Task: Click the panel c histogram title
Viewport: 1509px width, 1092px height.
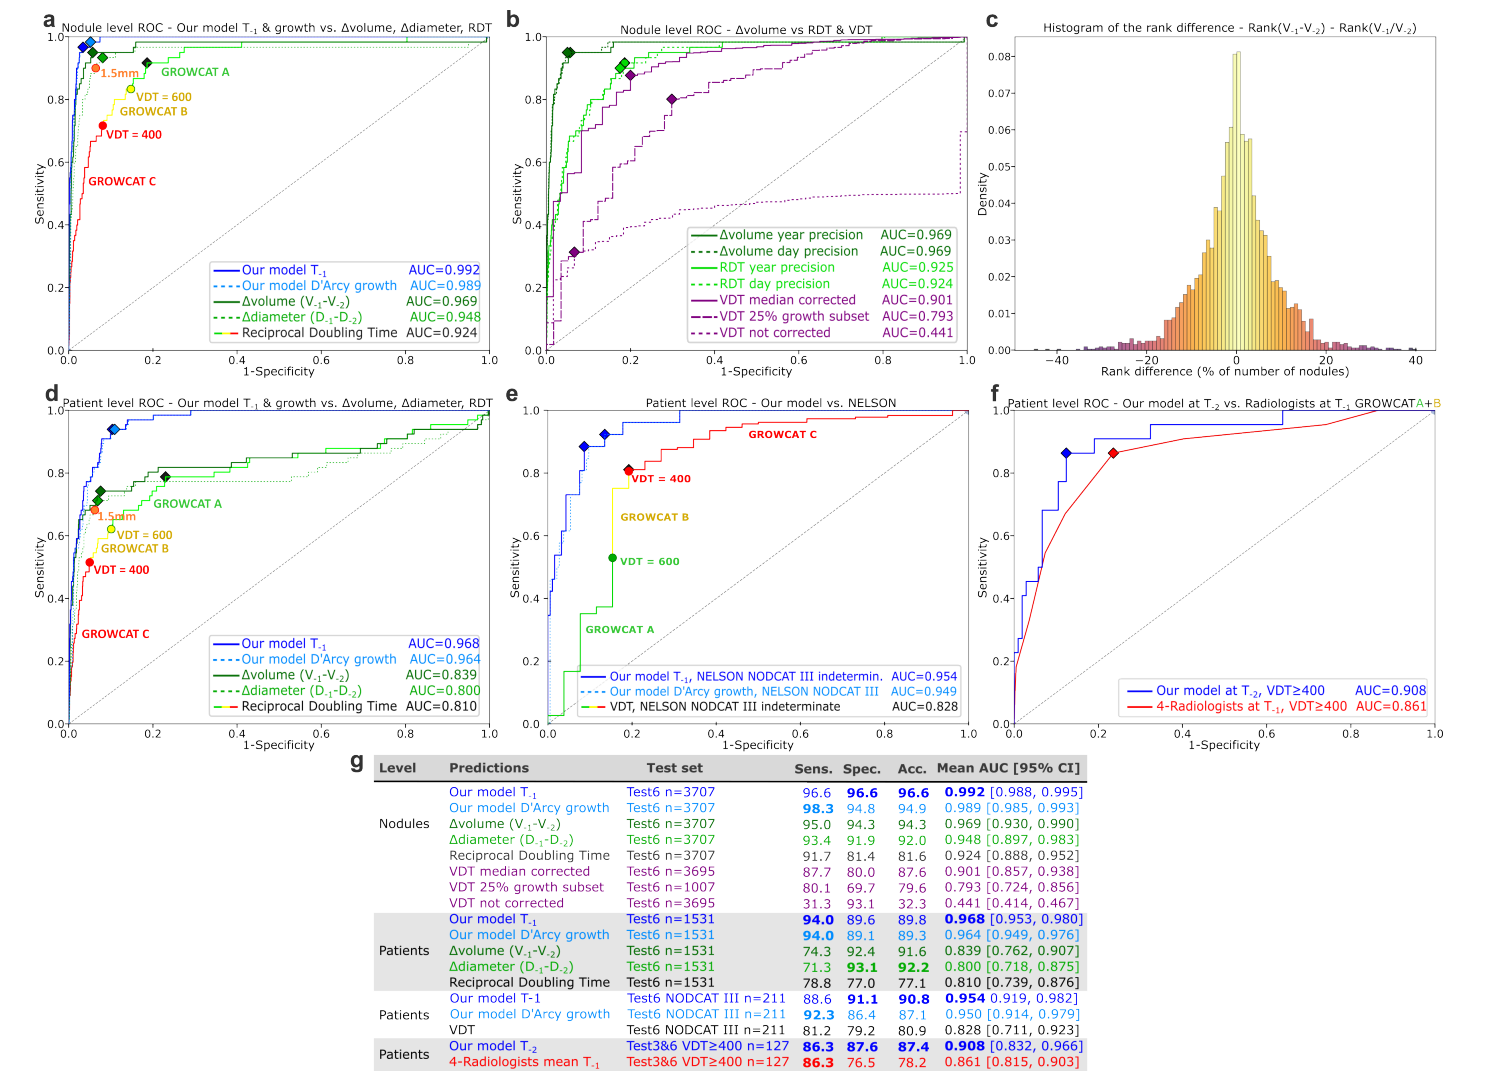Action: click(1229, 28)
